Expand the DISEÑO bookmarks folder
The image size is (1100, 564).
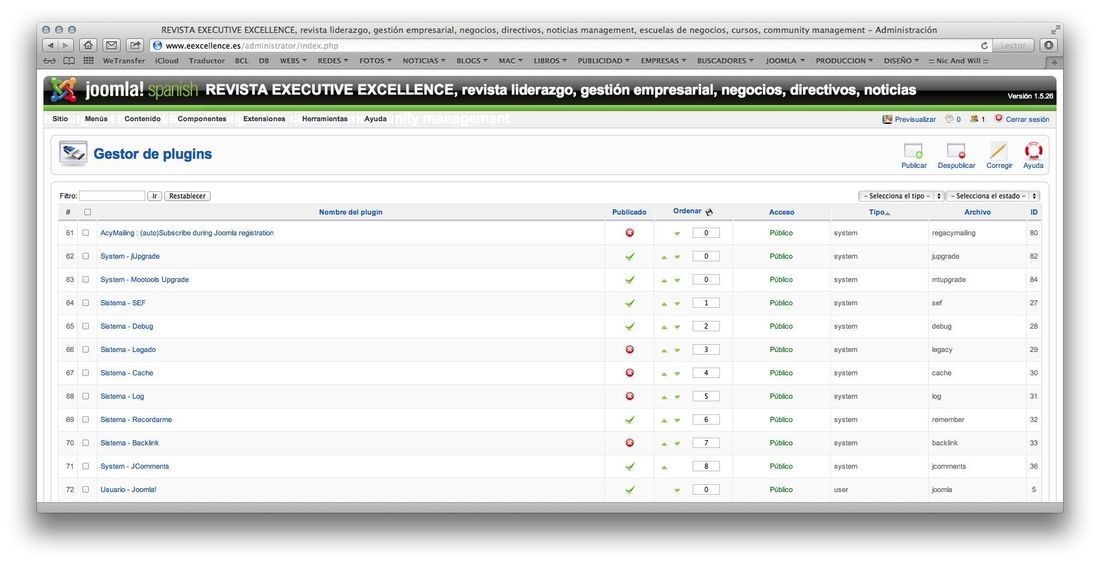tap(901, 61)
